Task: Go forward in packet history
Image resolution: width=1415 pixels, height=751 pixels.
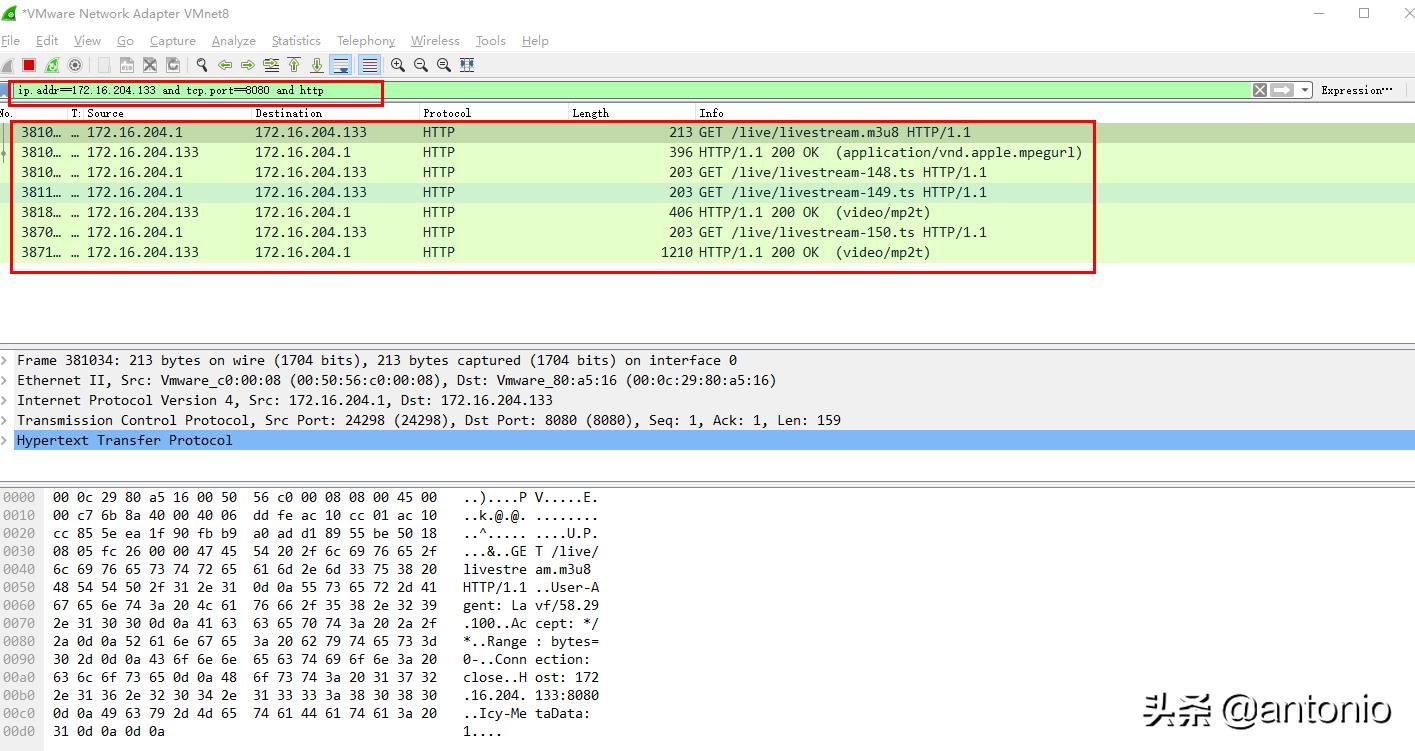Action: click(x=248, y=65)
